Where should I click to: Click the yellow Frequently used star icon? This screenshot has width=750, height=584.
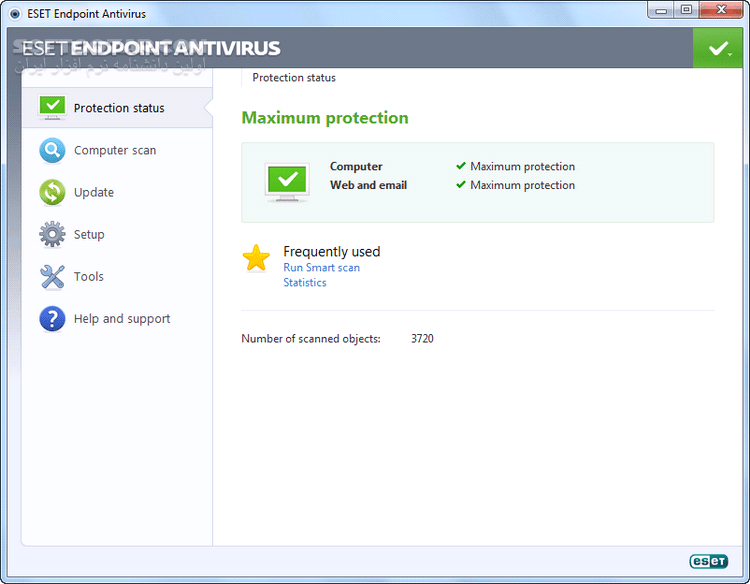(x=256, y=258)
